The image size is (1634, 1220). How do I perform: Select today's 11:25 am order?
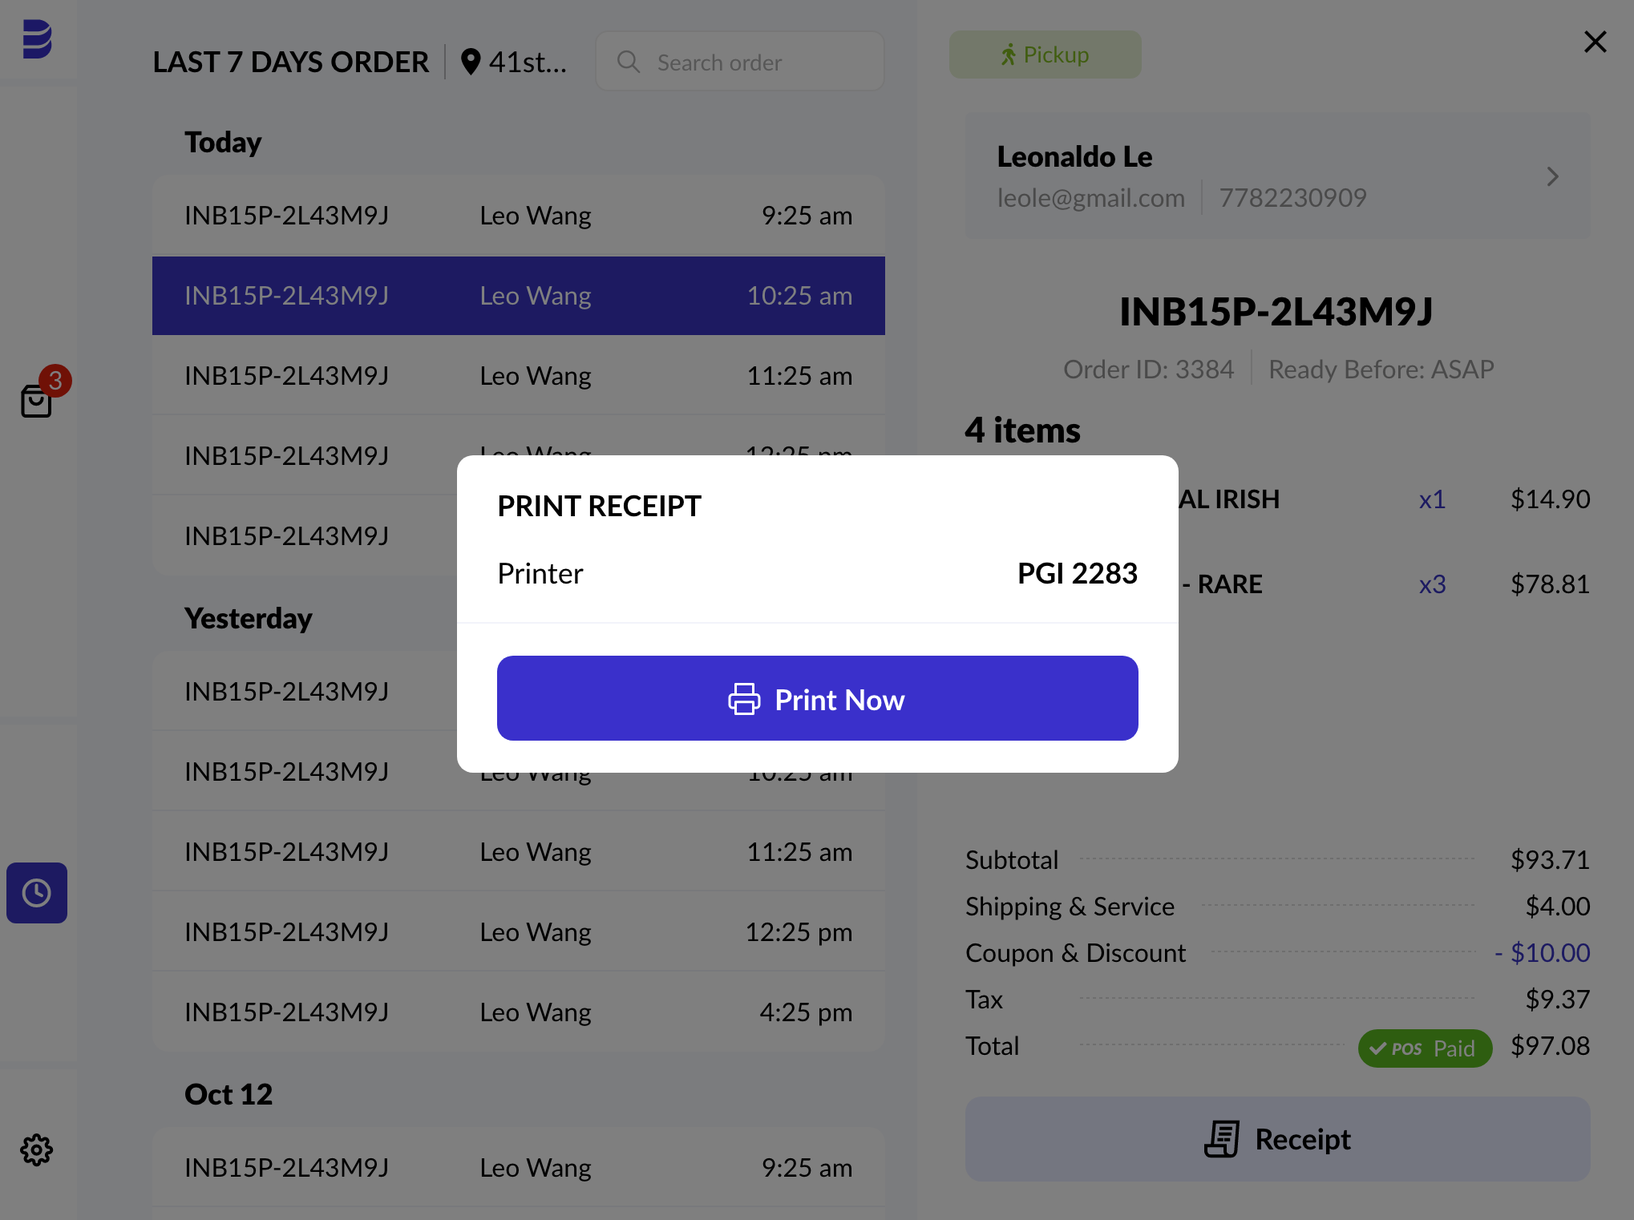pos(518,375)
